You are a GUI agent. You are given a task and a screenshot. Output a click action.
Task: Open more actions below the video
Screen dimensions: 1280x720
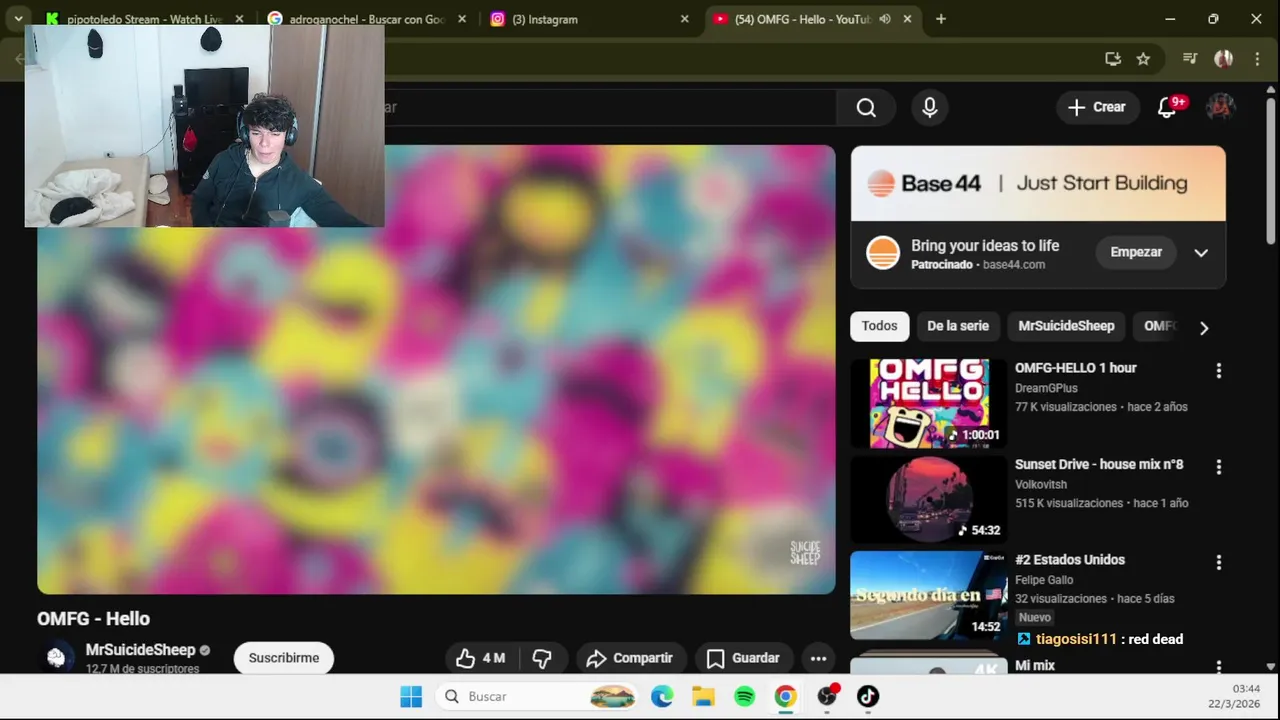coord(818,658)
